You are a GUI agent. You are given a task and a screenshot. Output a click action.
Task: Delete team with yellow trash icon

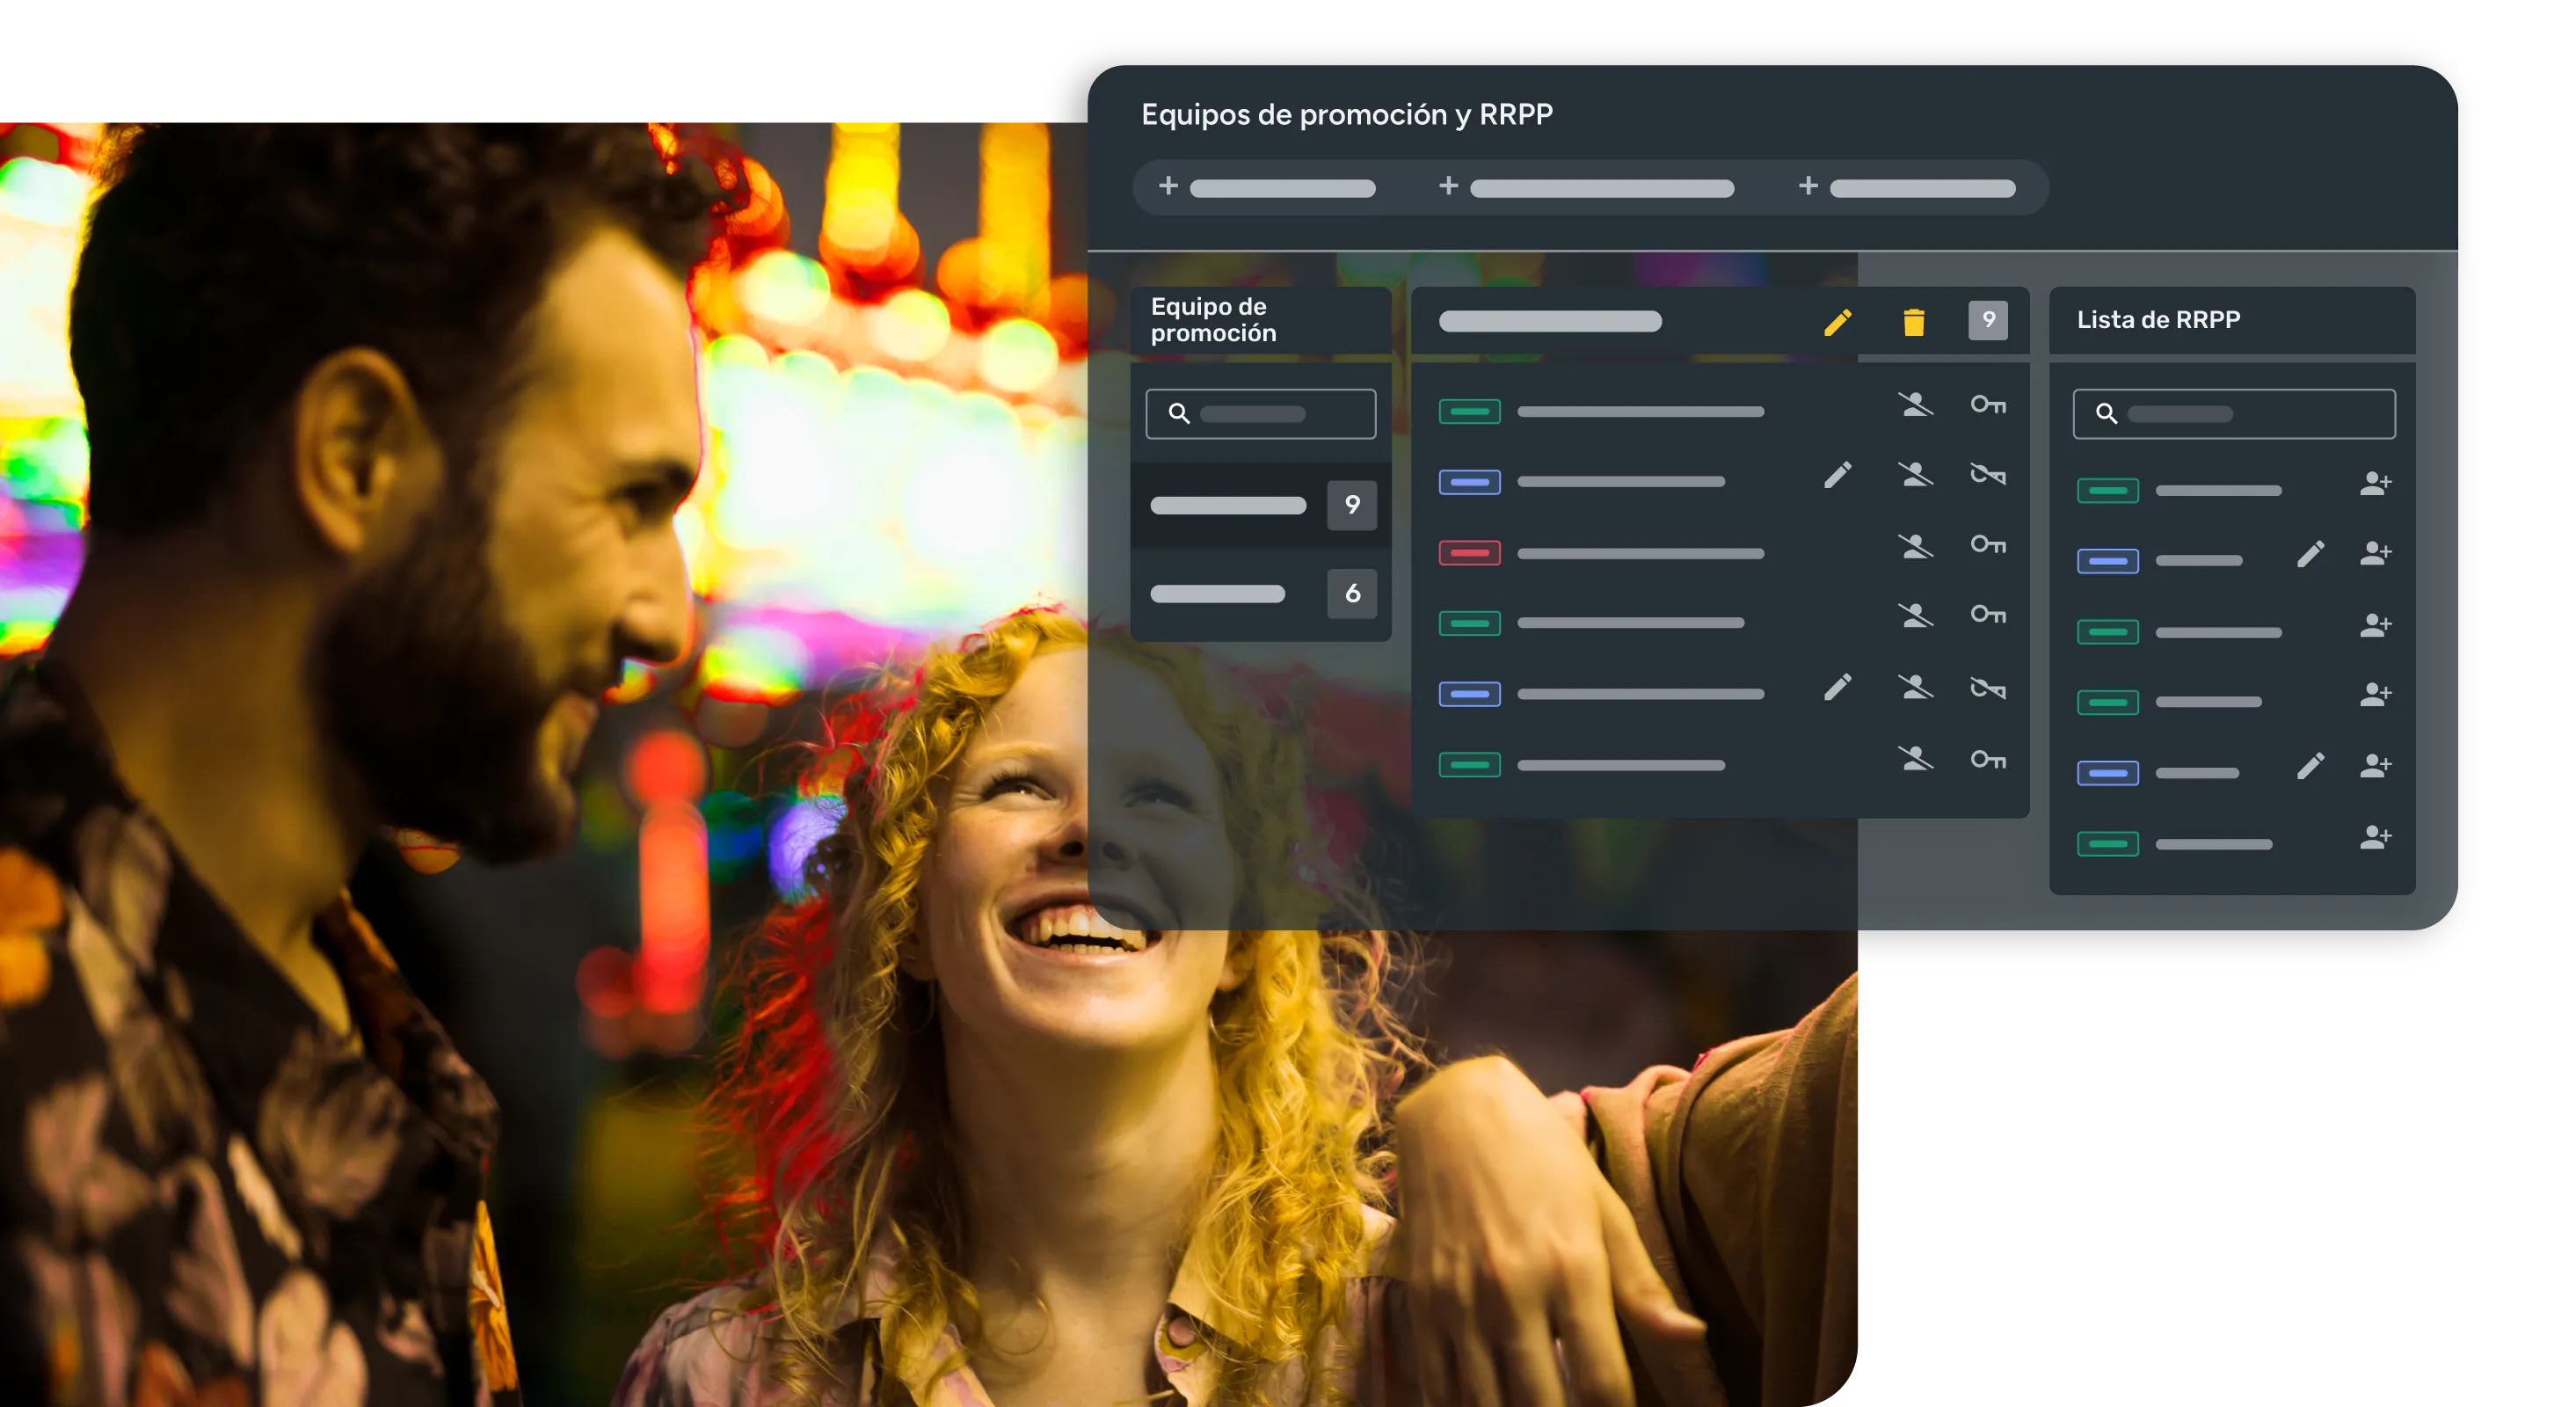[x=1913, y=322]
